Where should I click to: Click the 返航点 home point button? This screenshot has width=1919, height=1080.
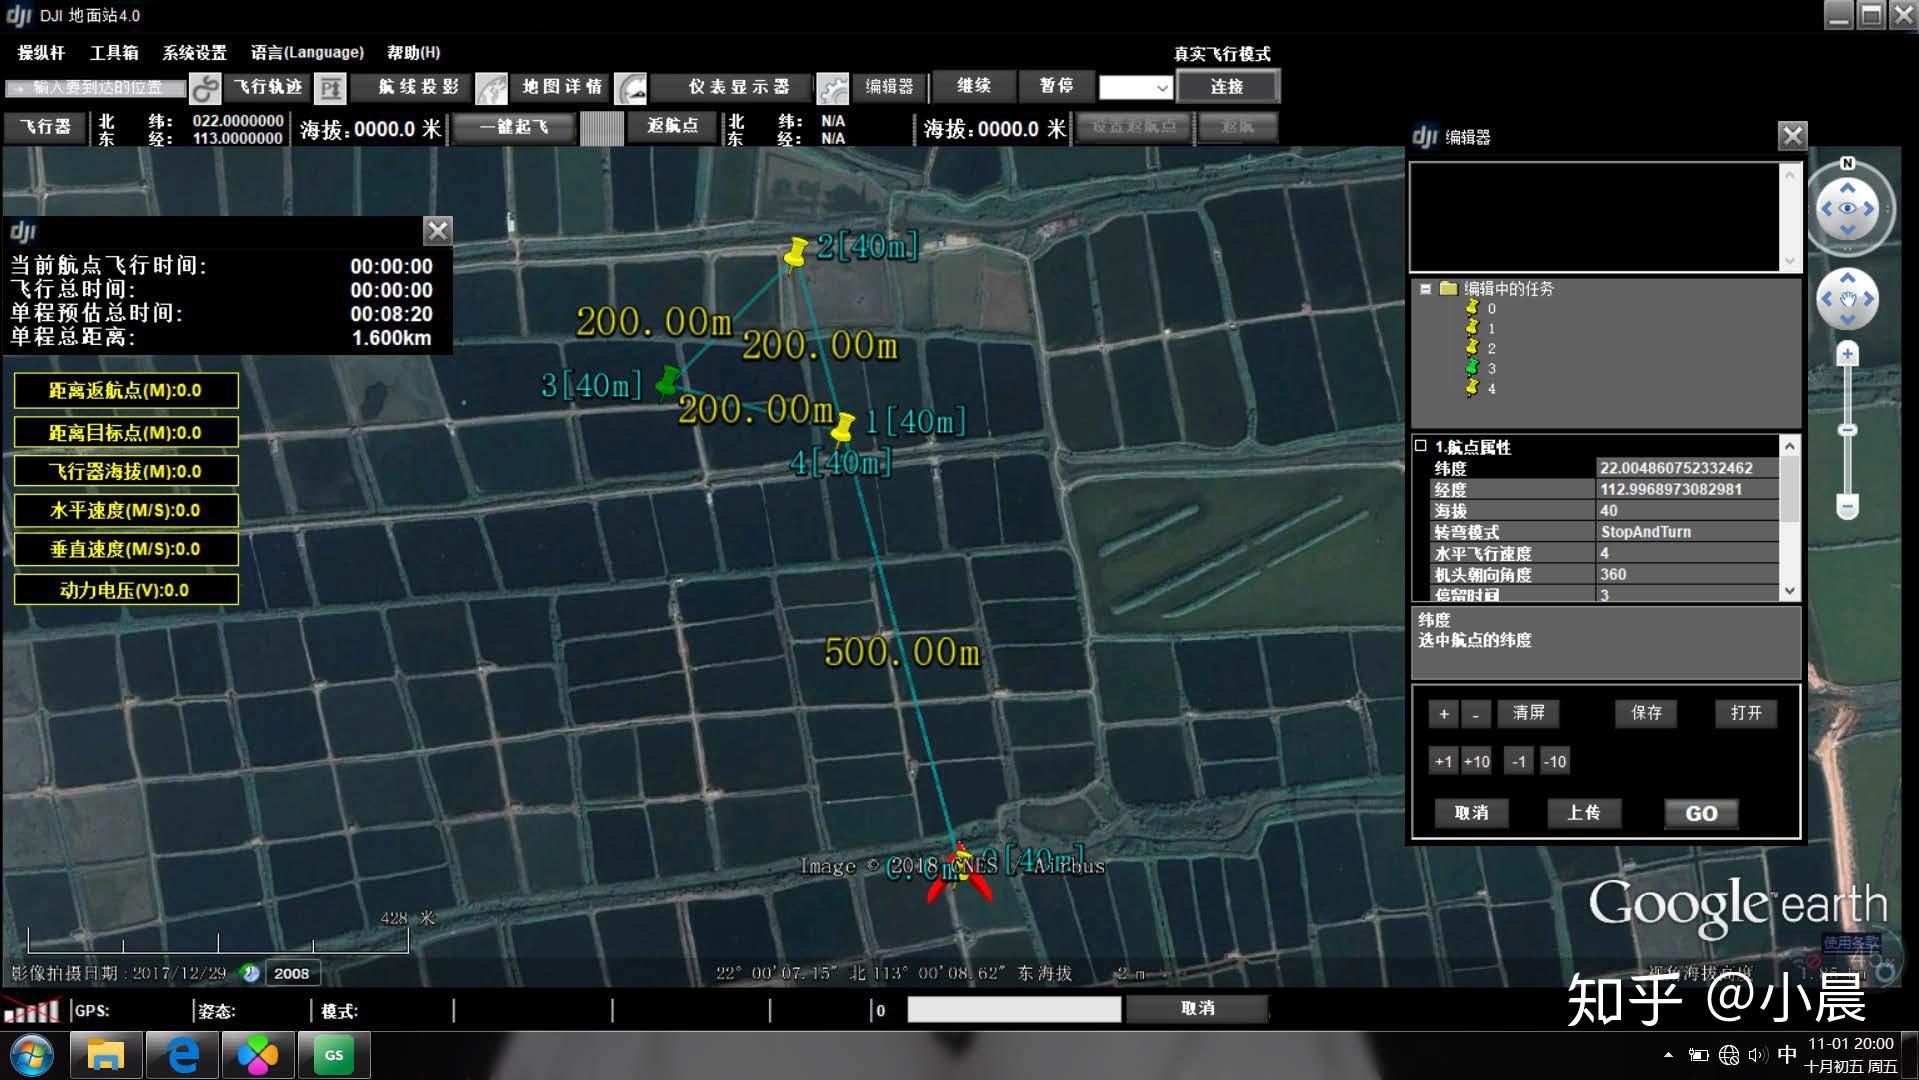click(672, 127)
